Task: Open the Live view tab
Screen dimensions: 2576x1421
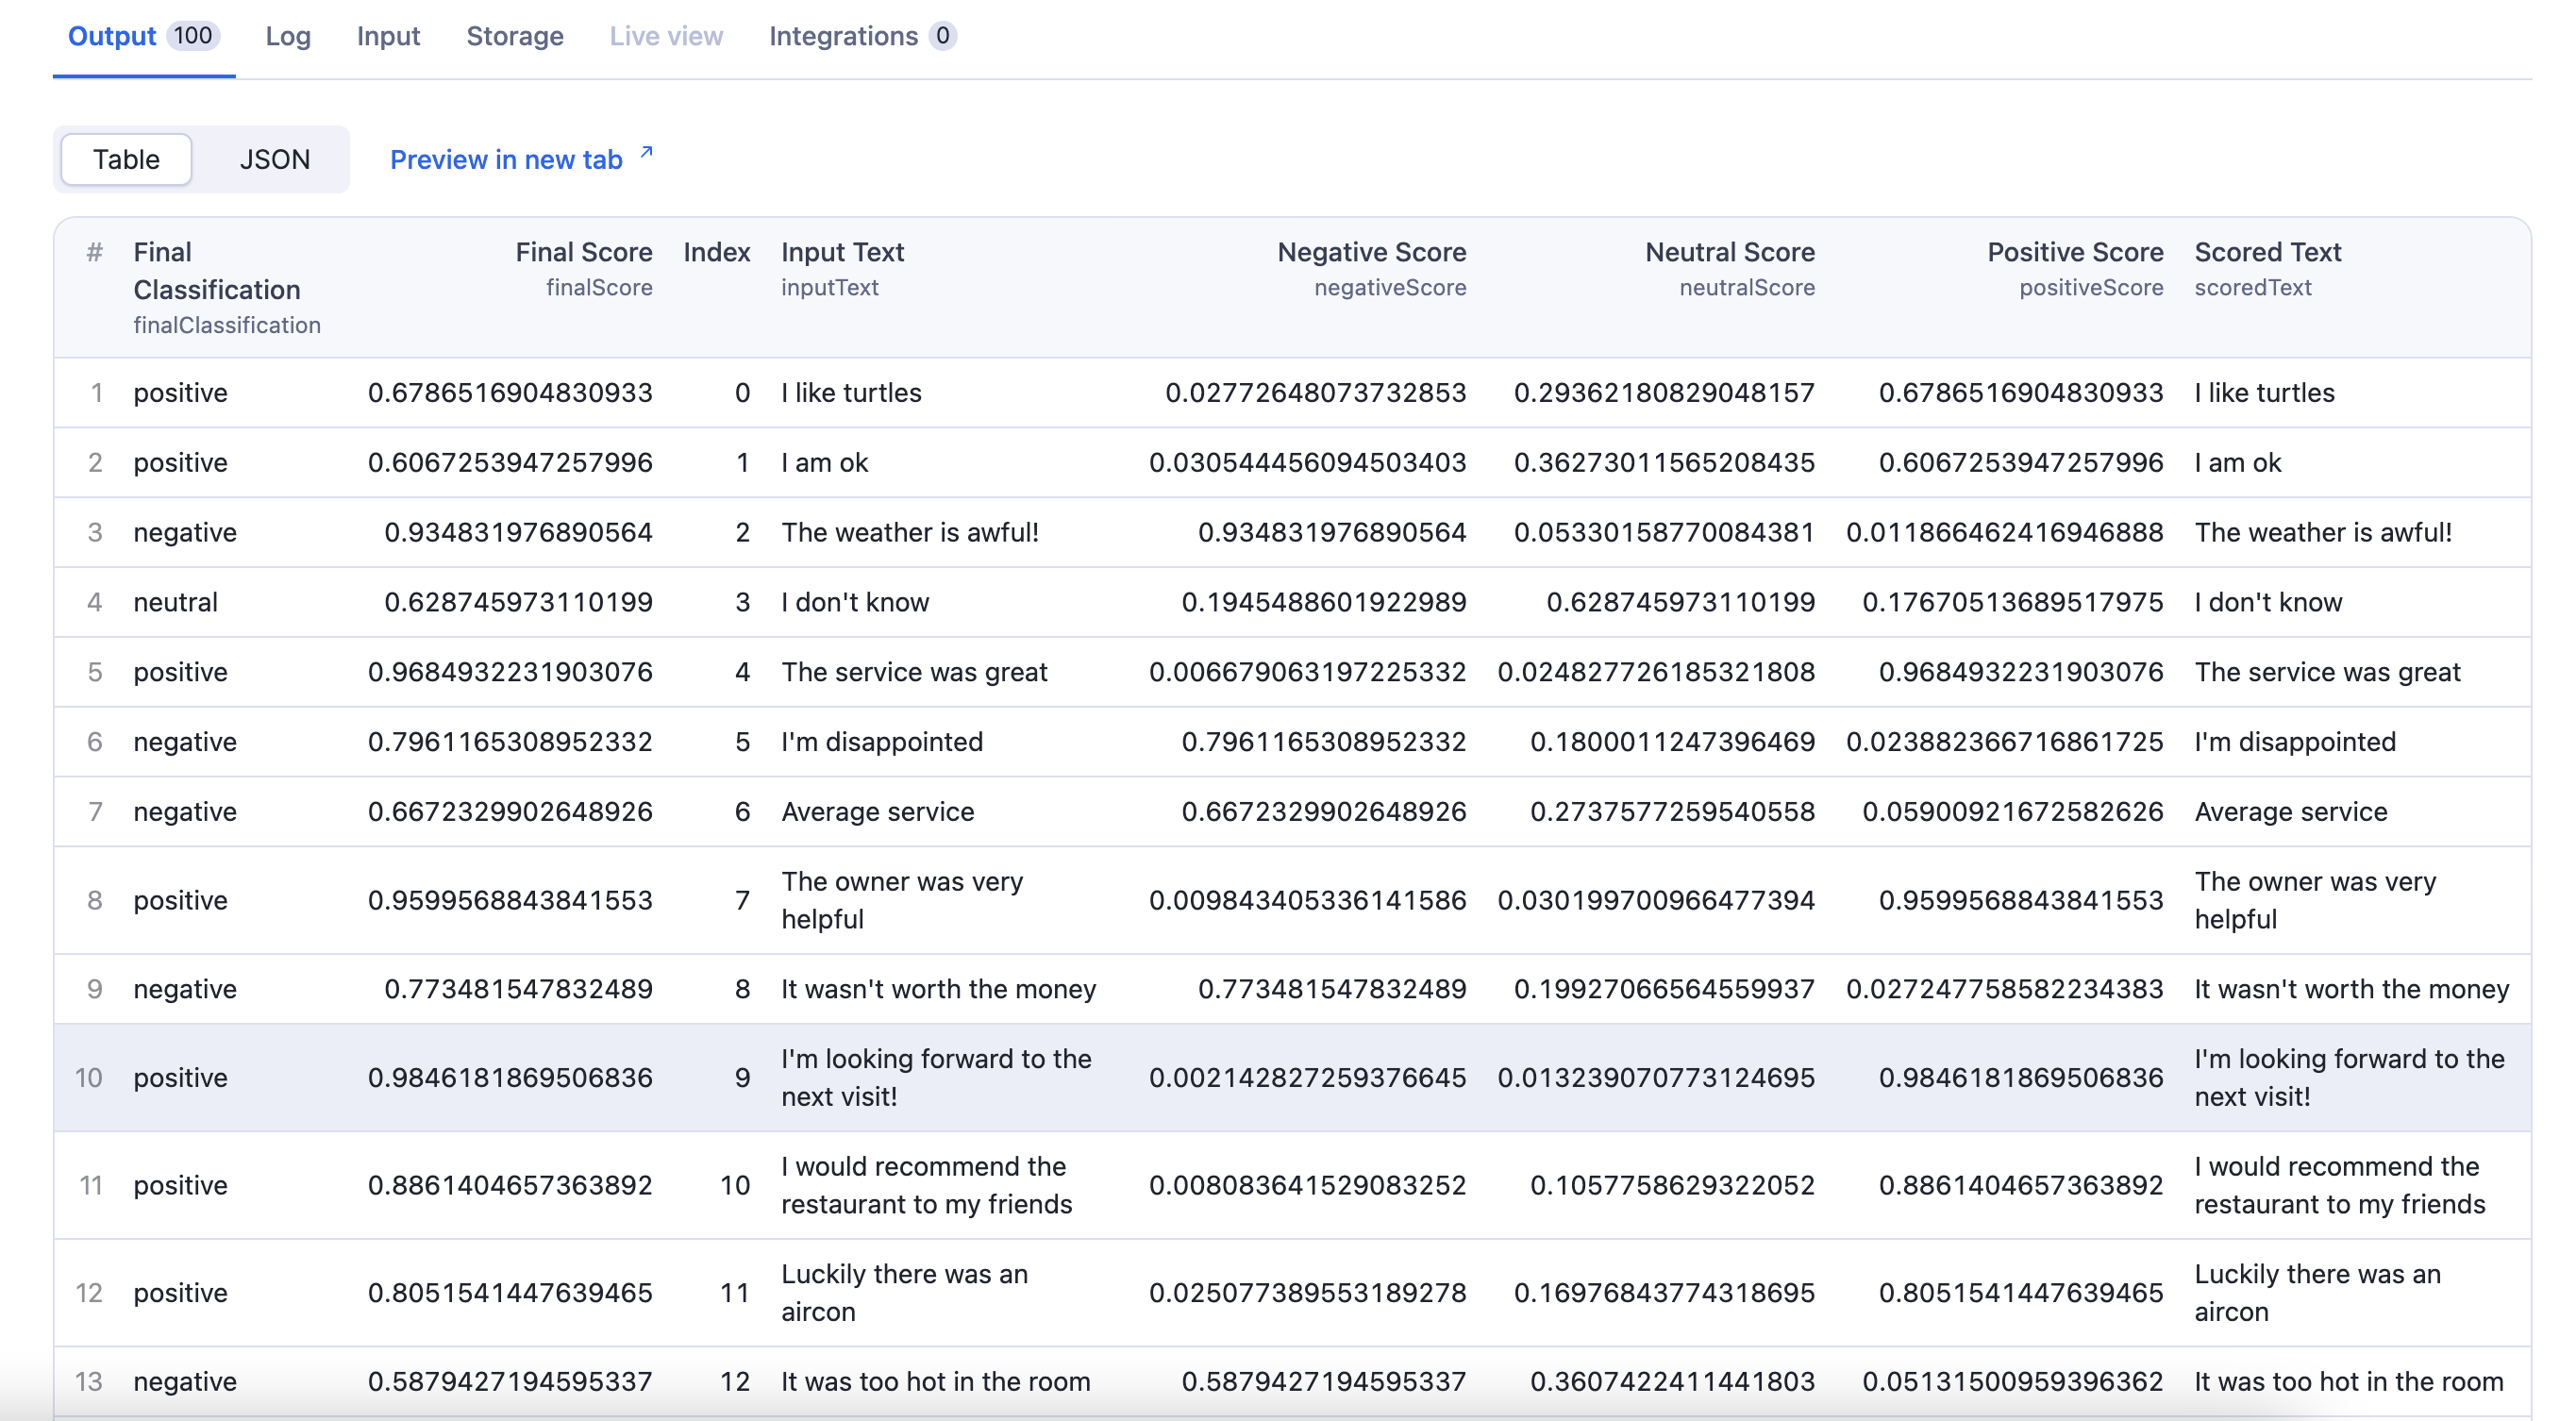Action: tap(666, 36)
